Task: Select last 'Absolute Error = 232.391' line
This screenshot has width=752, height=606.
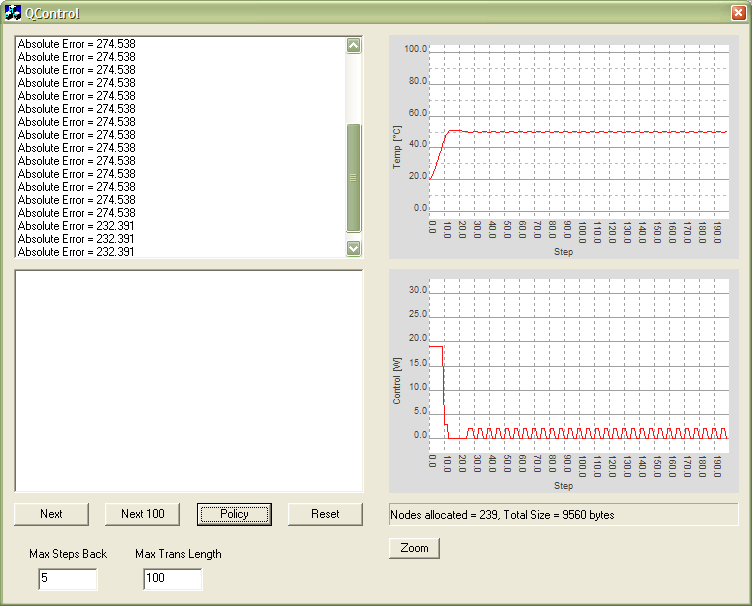Action: (76, 252)
